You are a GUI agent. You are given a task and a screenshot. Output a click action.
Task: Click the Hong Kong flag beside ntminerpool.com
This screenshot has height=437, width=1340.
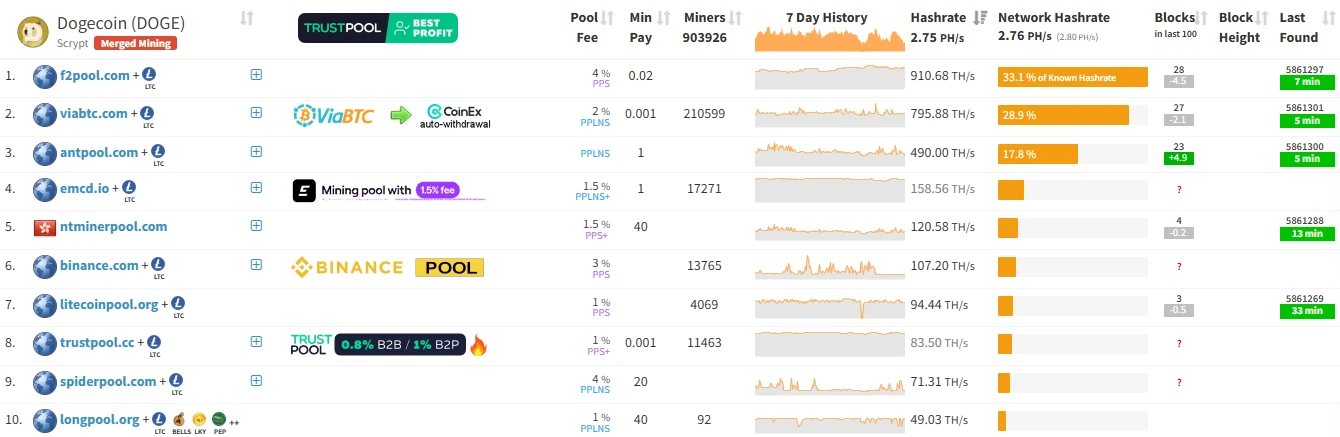[x=44, y=227]
